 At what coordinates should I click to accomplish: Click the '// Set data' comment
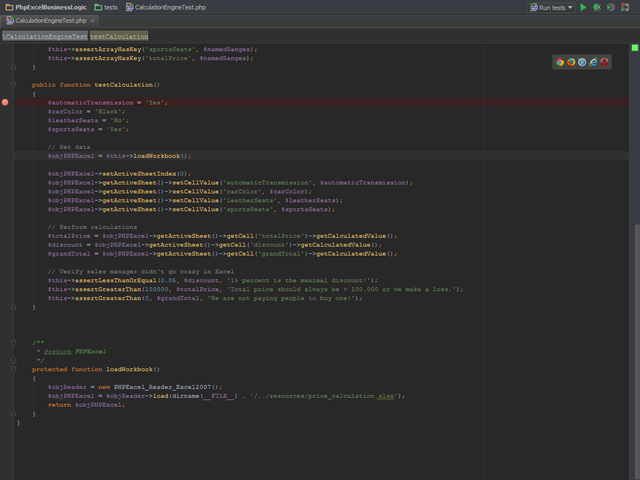pyautogui.click(x=69, y=147)
